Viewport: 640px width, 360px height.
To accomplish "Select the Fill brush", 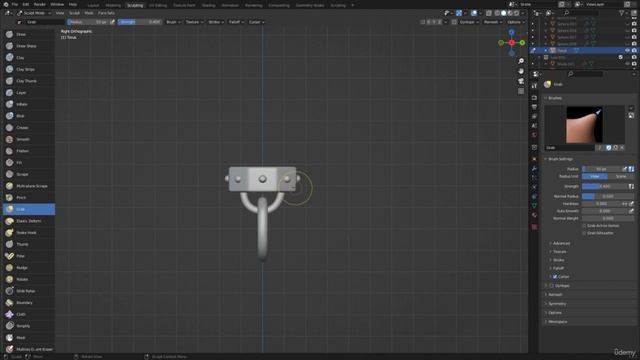I will click(x=29, y=162).
